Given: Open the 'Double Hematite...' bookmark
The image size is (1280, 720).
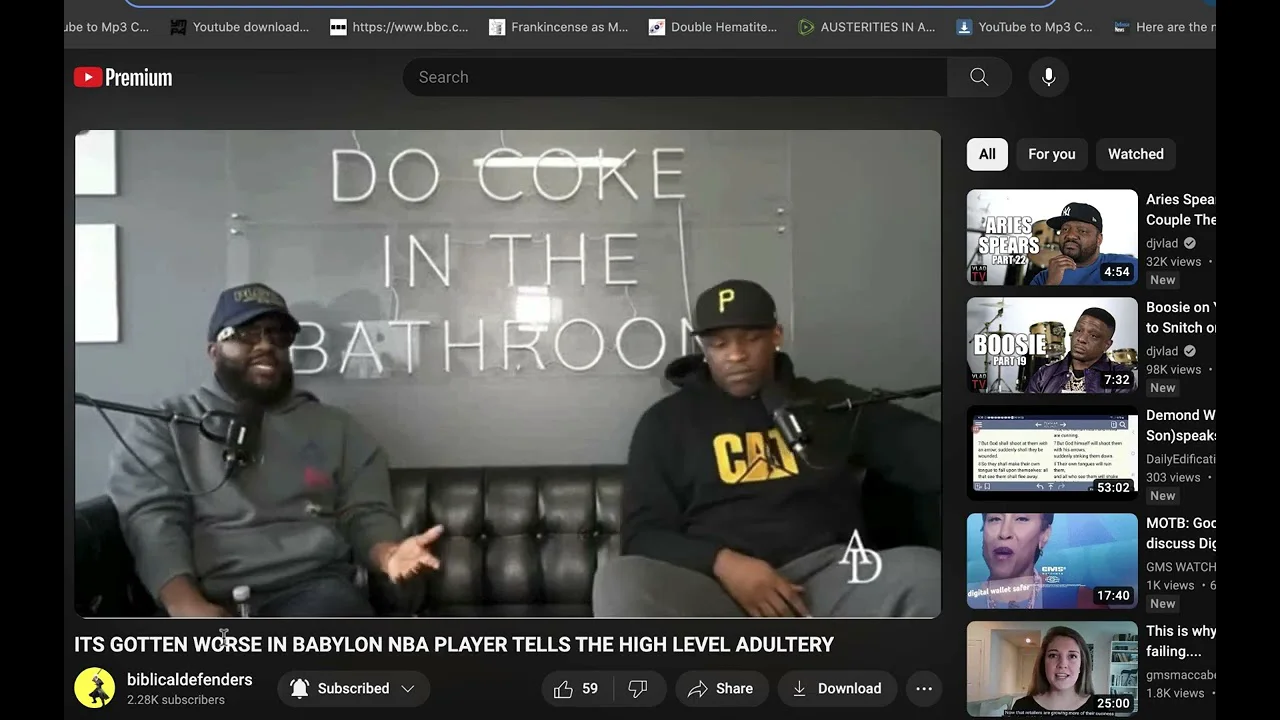Looking at the screenshot, I should [x=712, y=27].
